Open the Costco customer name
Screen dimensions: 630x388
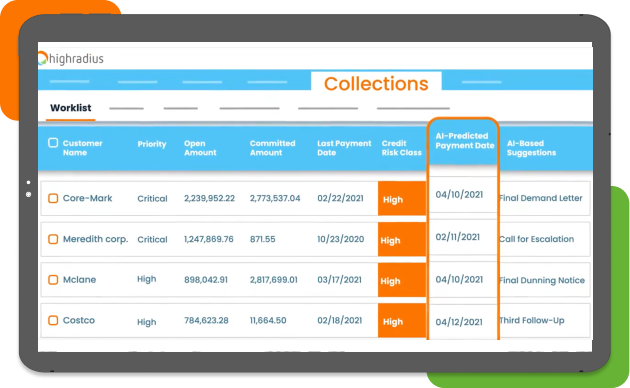pyautogui.click(x=79, y=321)
